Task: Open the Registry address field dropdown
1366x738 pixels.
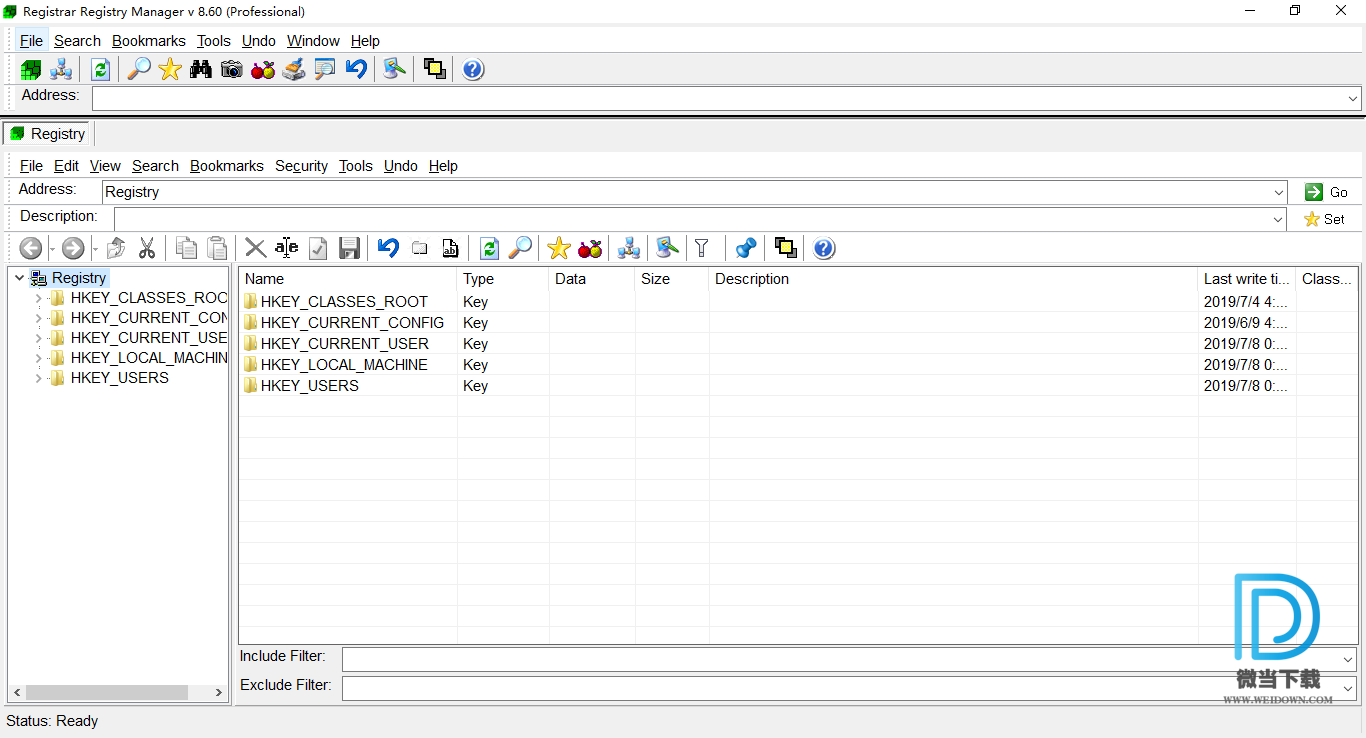Action: tap(1279, 192)
